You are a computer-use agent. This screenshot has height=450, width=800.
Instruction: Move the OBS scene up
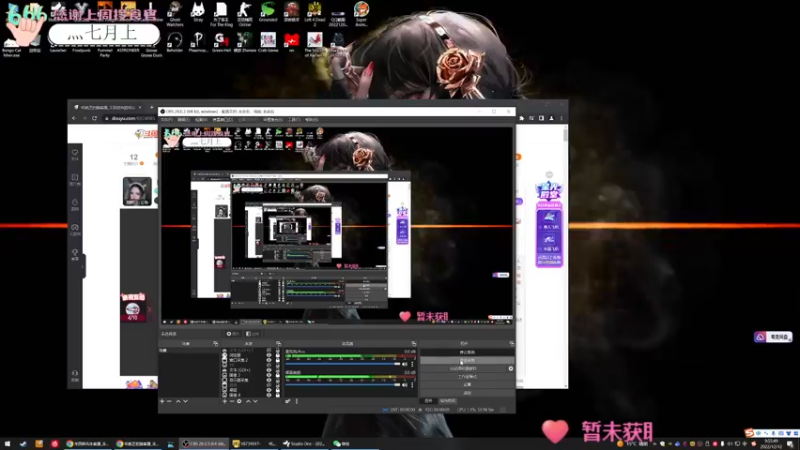pos(178,401)
